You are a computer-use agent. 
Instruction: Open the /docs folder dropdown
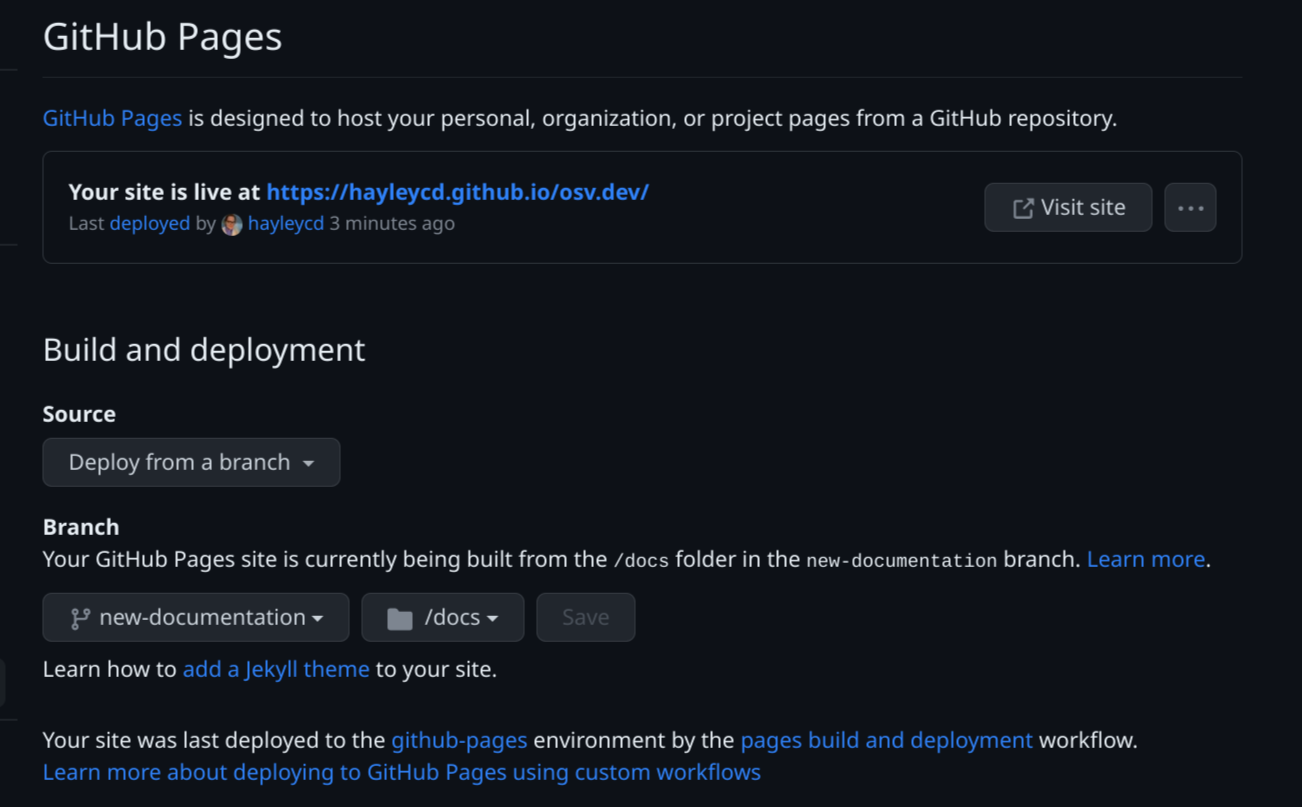tap(443, 617)
